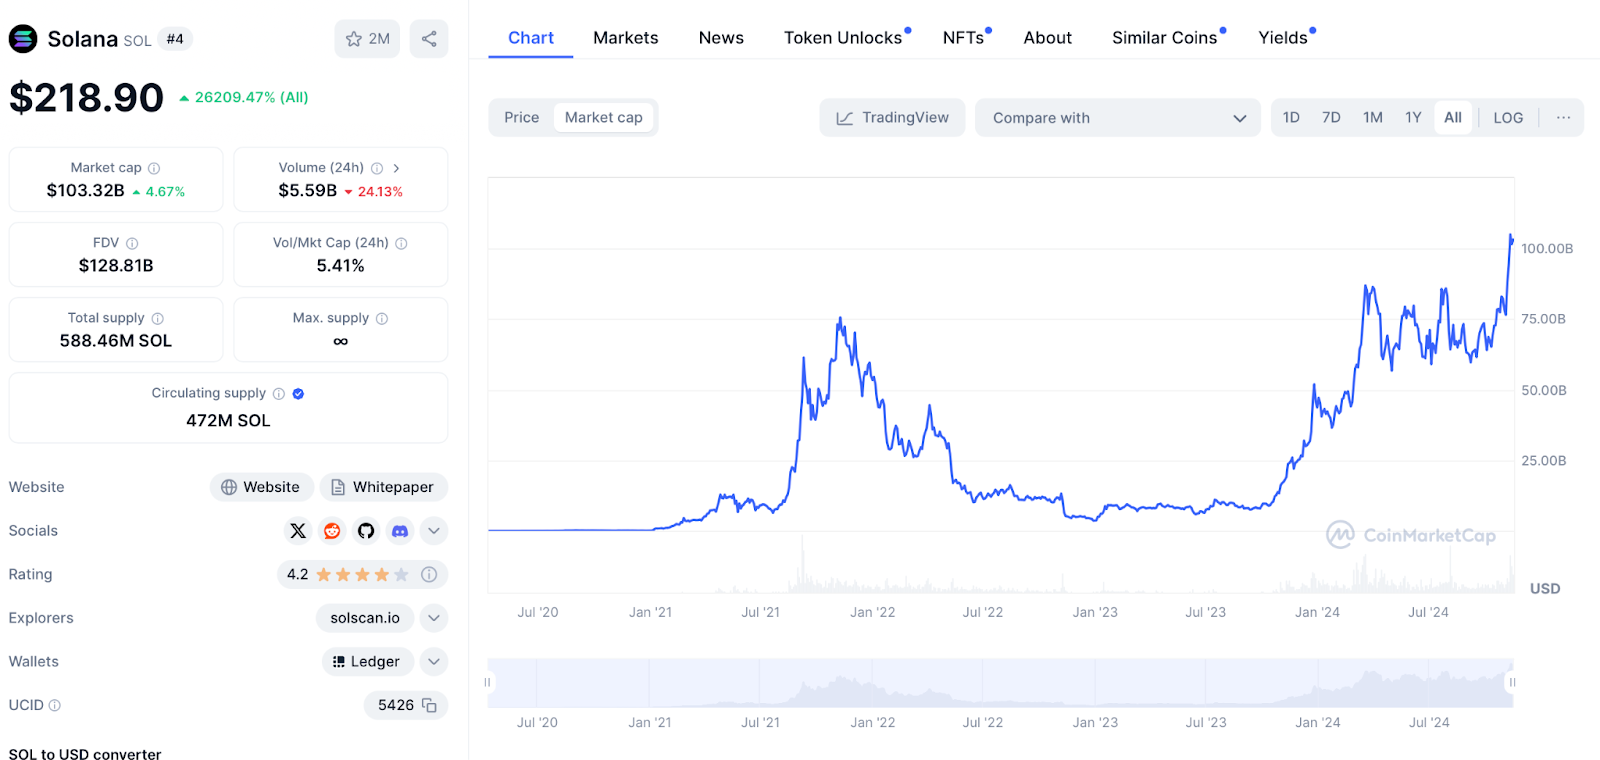Switch chart to Market cap view

(604, 117)
